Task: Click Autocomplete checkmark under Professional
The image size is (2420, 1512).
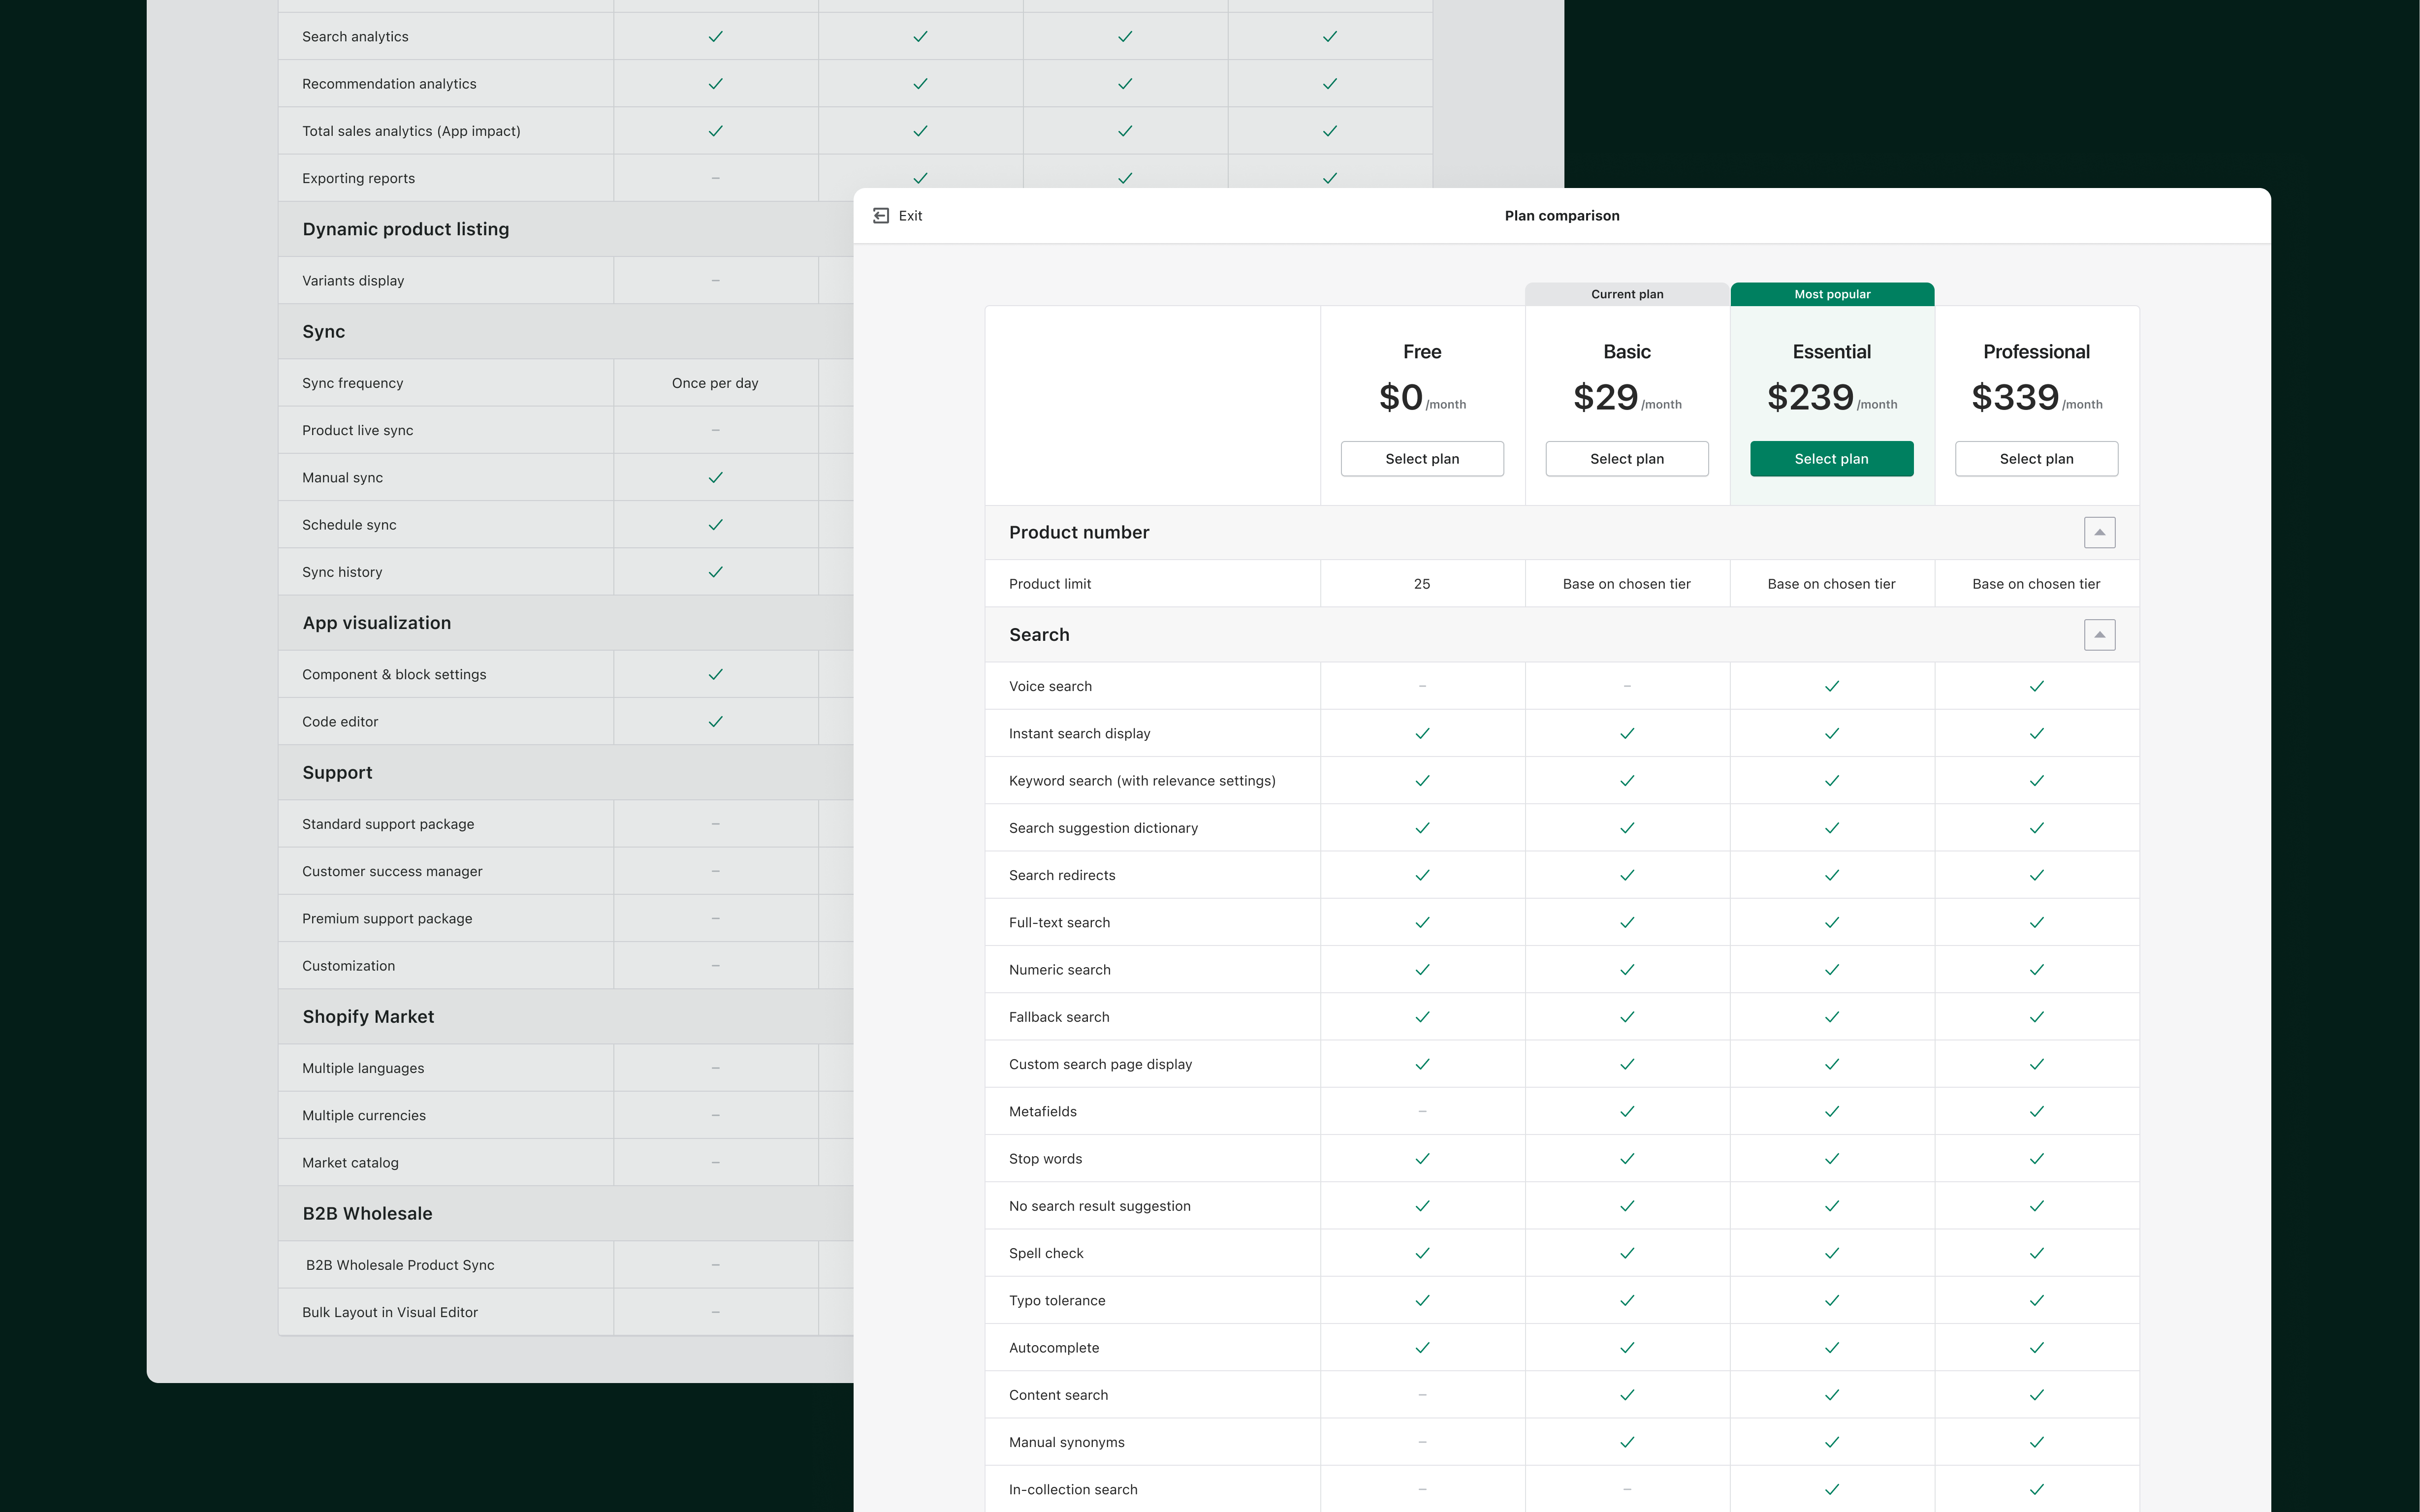Action: tap(2036, 1347)
